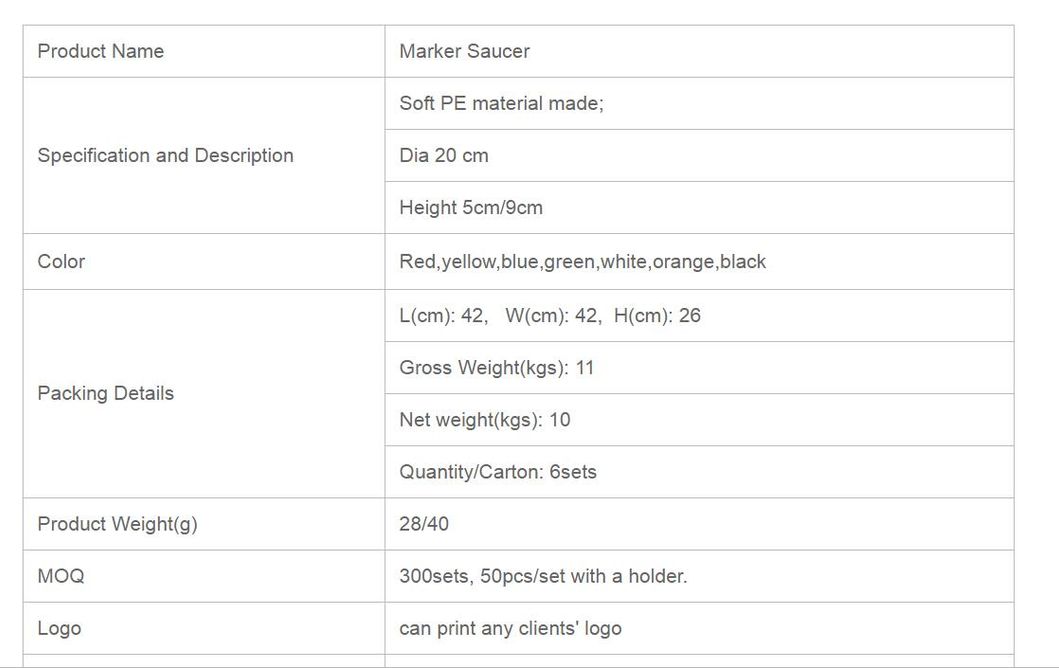
Task: Click the Packing Details label
Action: coord(106,393)
